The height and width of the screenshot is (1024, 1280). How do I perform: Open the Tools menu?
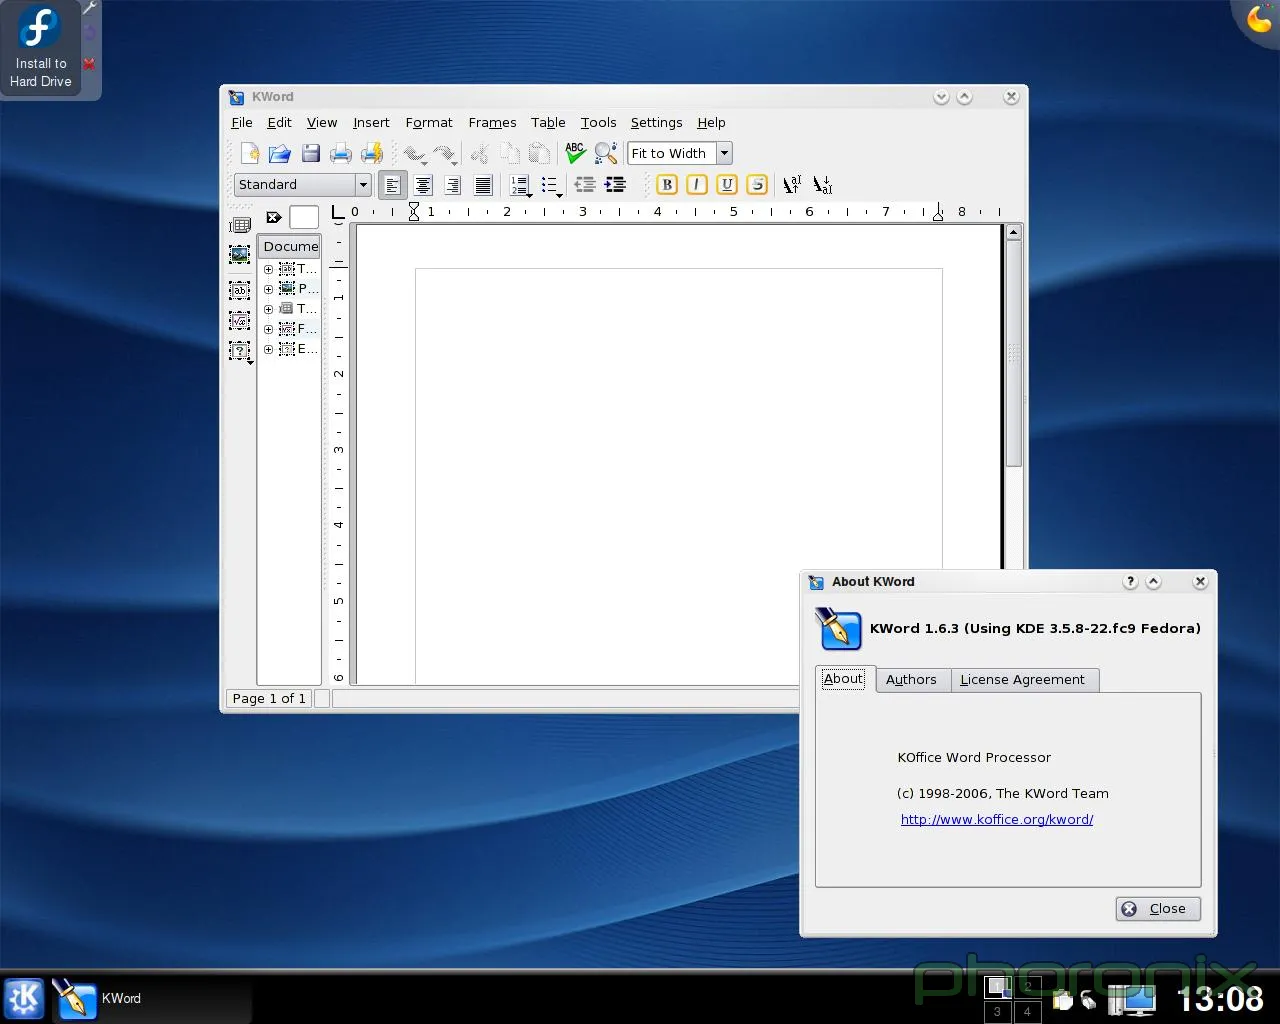click(598, 122)
